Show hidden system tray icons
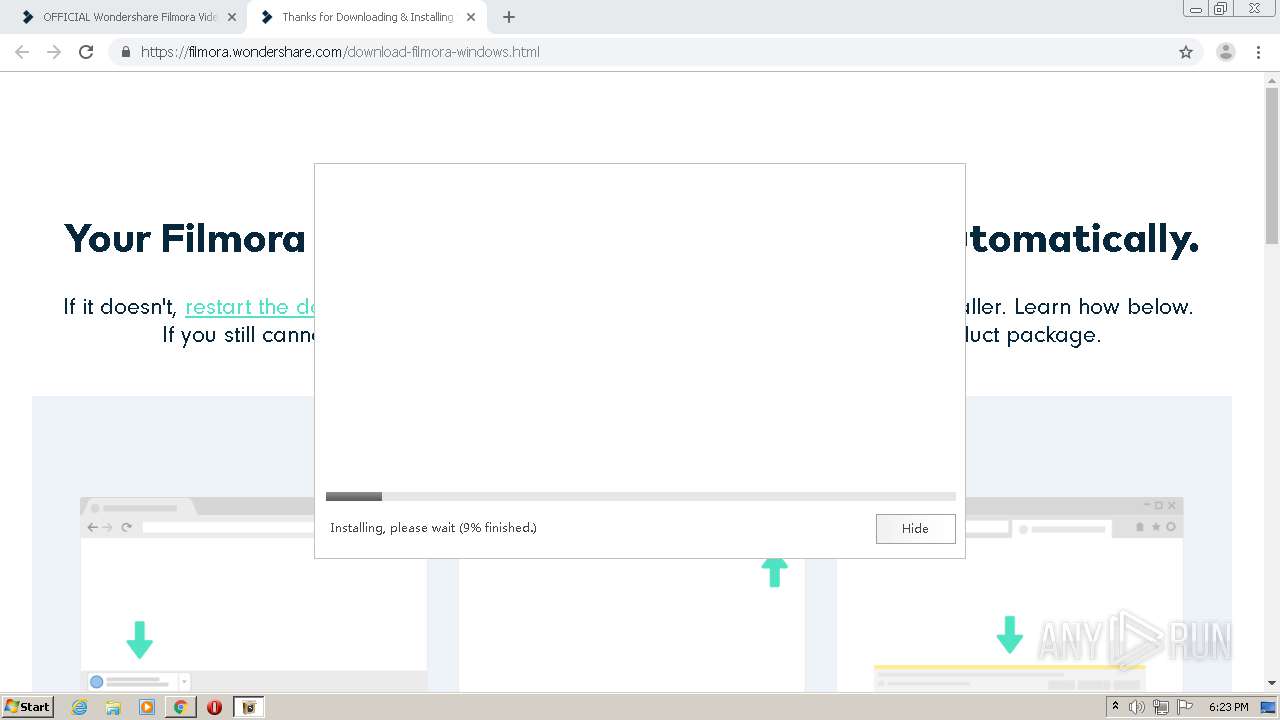The height and width of the screenshot is (720, 1280). 1115,707
